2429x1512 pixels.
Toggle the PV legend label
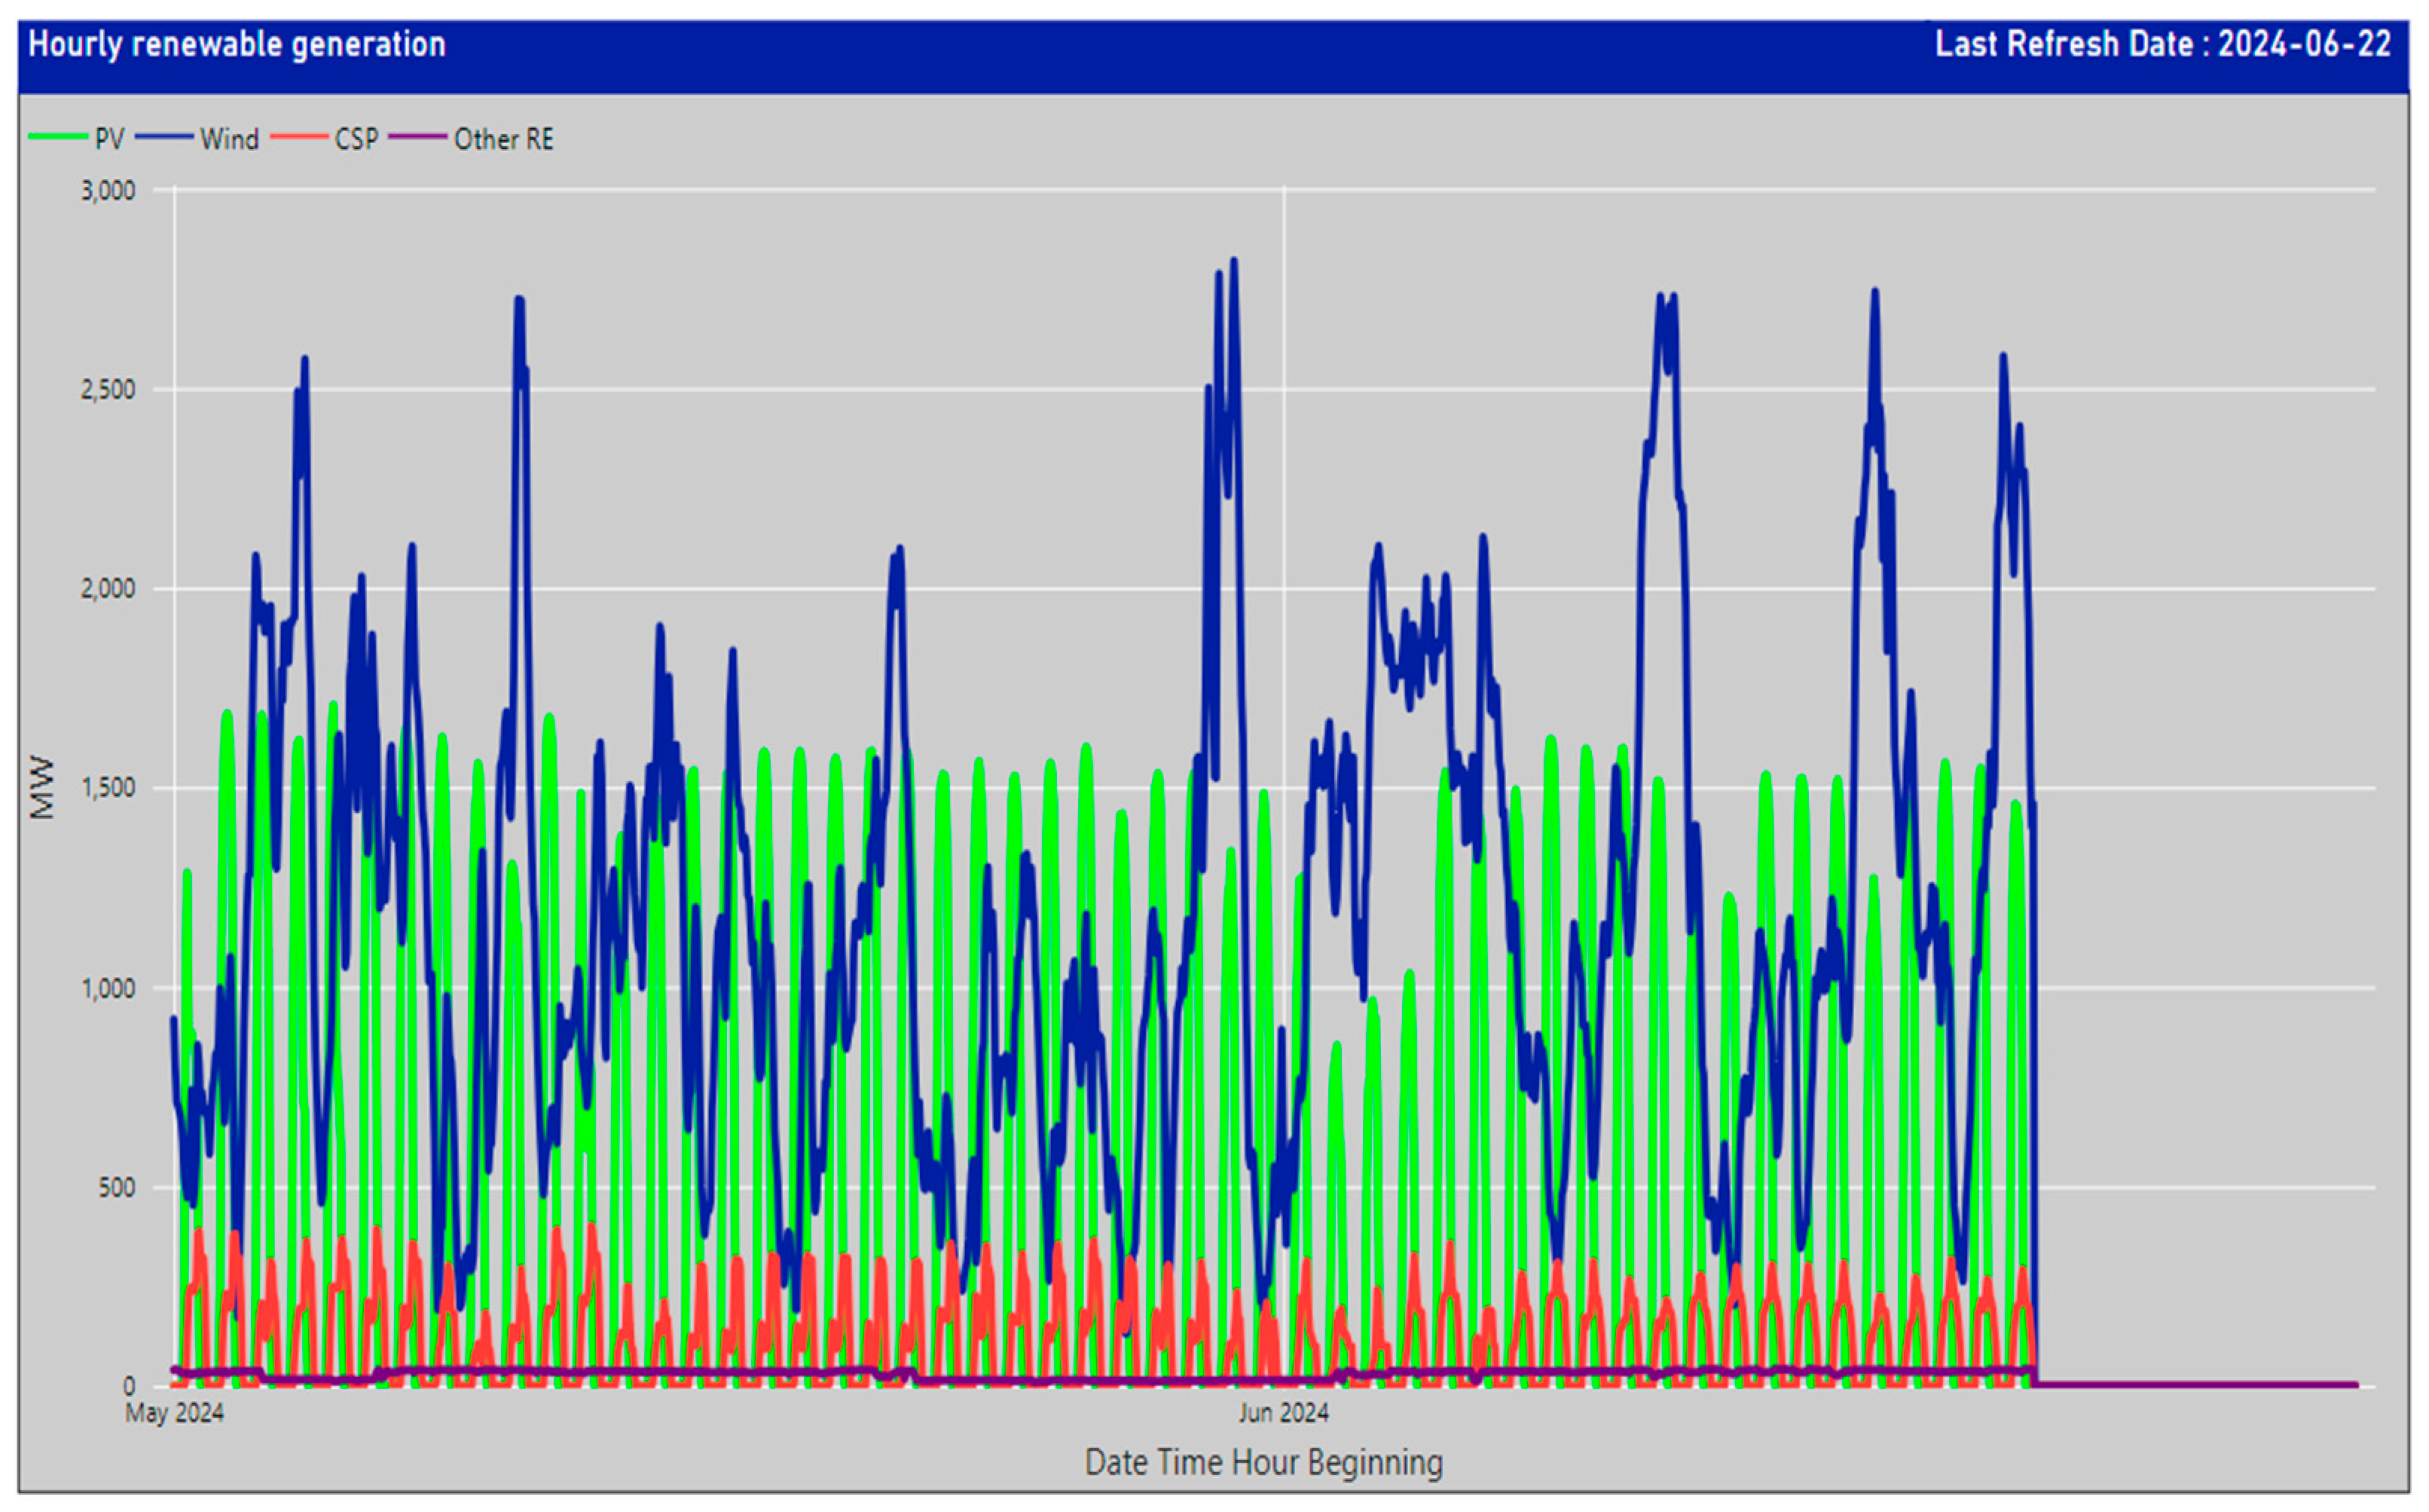pos(109,139)
